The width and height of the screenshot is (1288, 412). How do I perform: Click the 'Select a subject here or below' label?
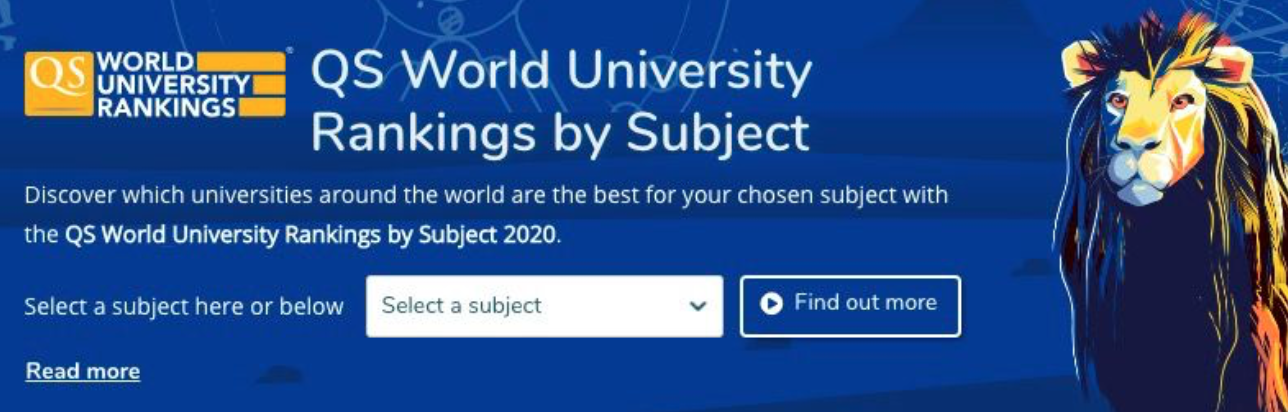pyautogui.click(x=184, y=306)
